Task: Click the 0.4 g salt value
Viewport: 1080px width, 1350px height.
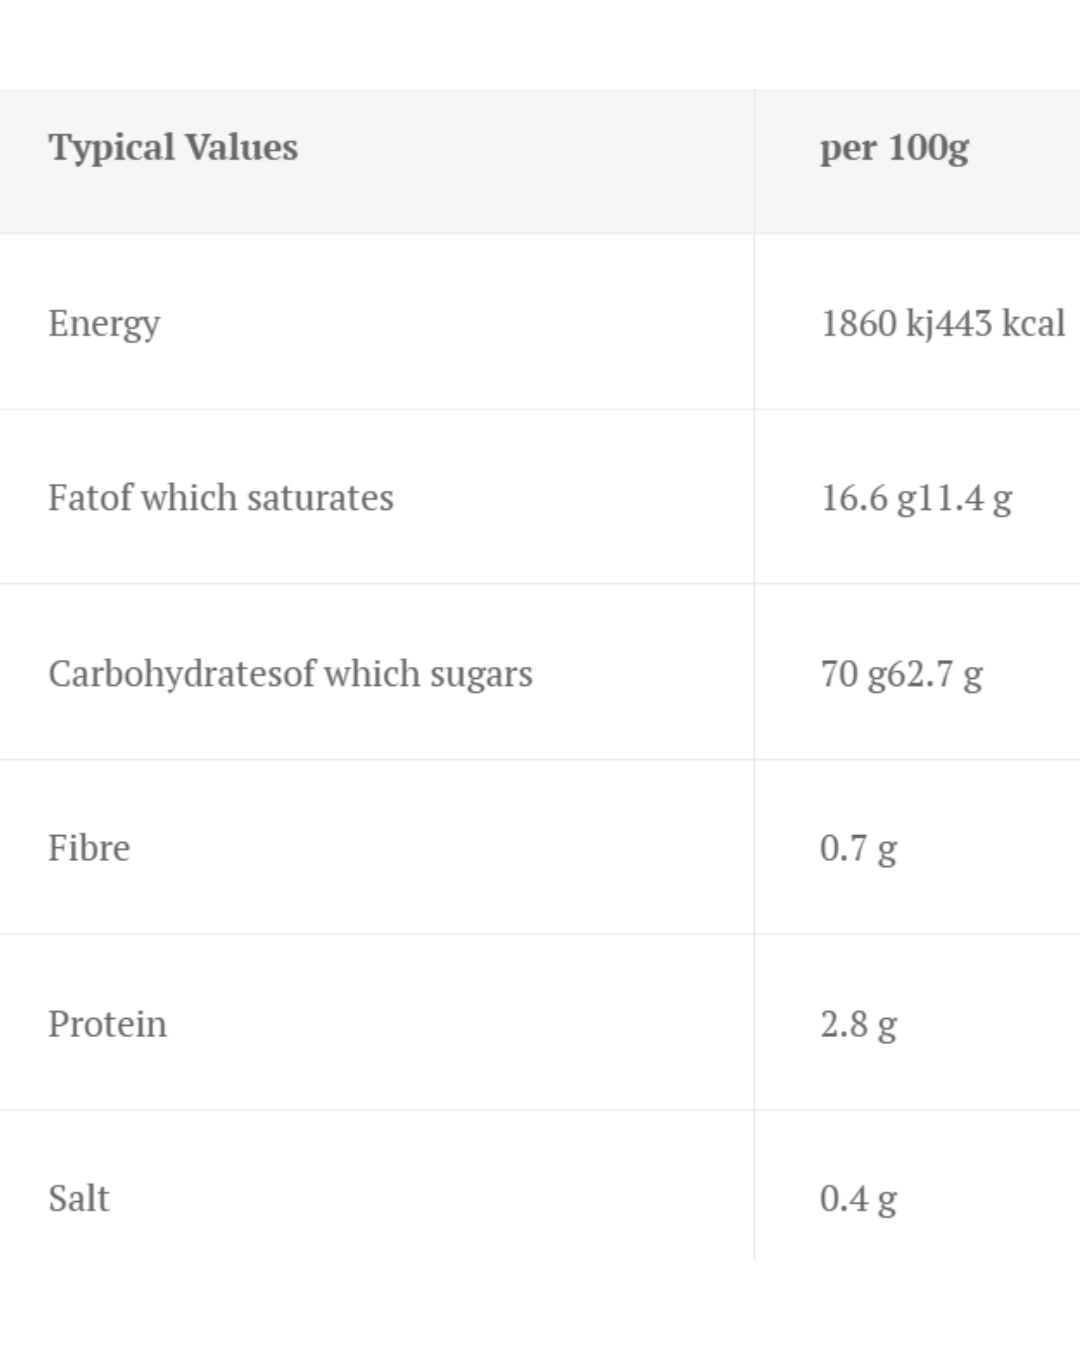Action: click(858, 1198)
